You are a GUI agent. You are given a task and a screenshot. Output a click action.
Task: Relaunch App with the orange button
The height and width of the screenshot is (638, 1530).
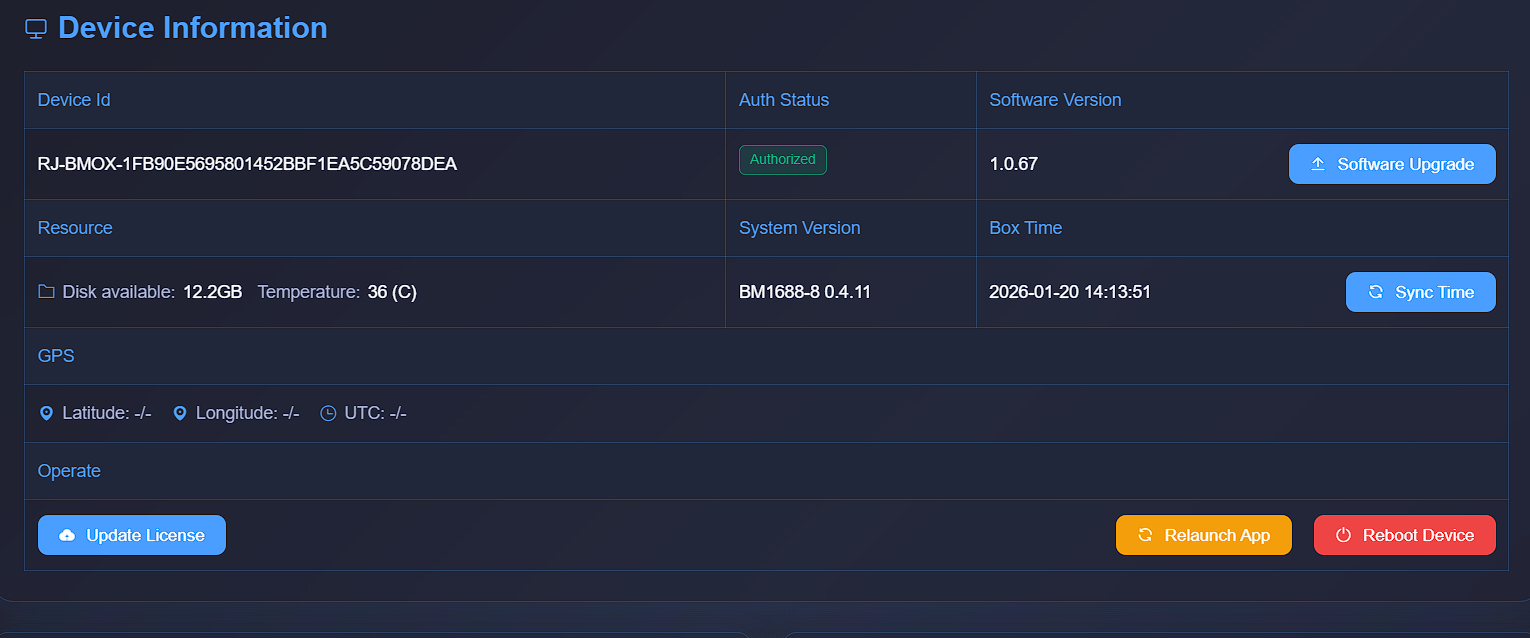(1204, 535)
